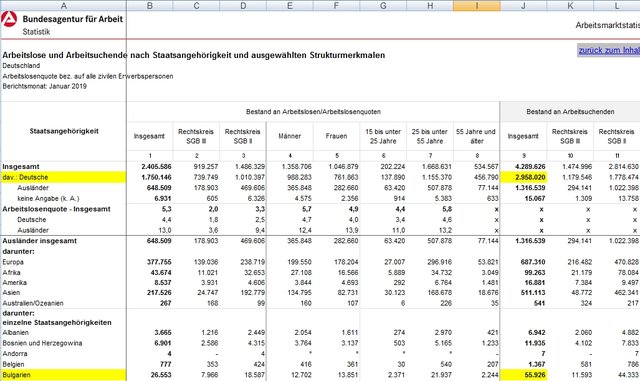Click Europa's total value 377.755
This screenshot has height=381, width=640.
point(159,262)
